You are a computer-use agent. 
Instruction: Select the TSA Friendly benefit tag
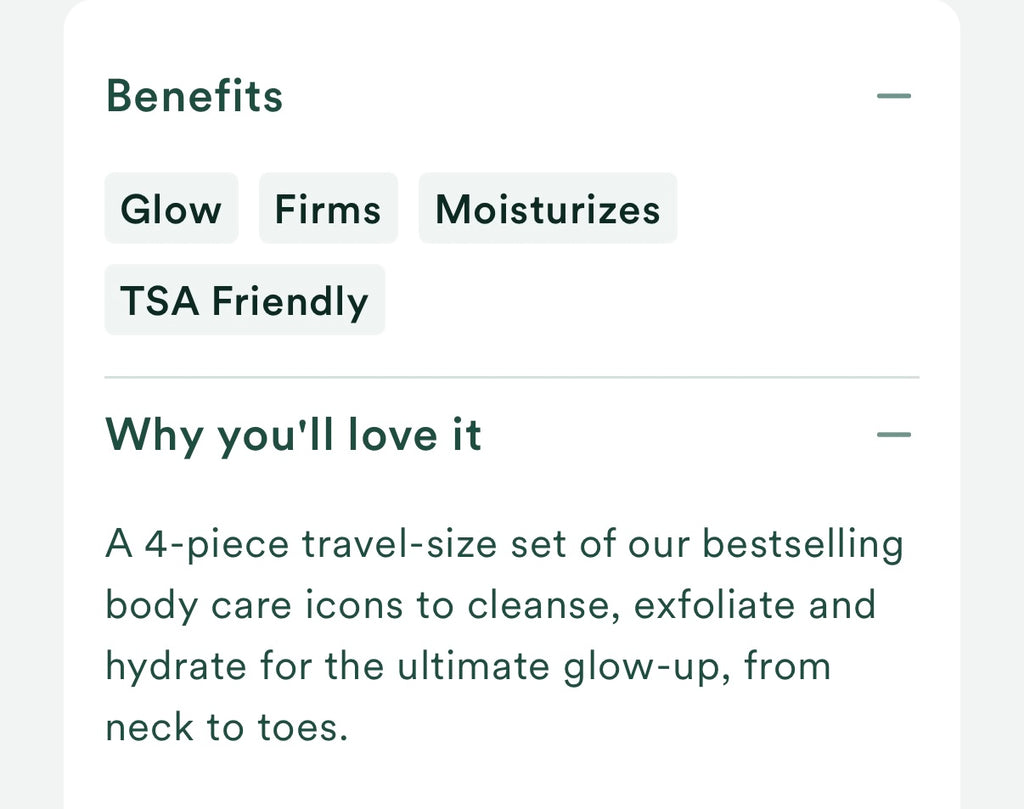pyautogui.click(x=243, y=299)
